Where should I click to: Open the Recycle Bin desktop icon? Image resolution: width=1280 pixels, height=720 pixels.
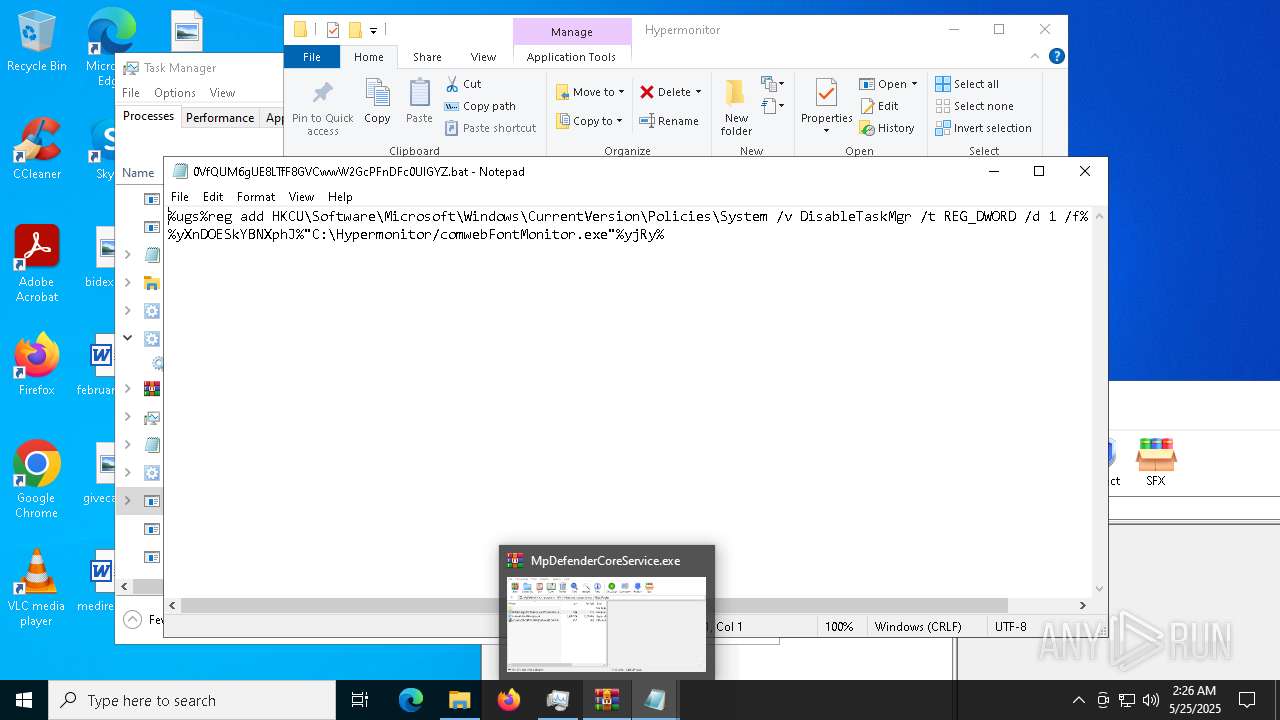pos(36,42)
